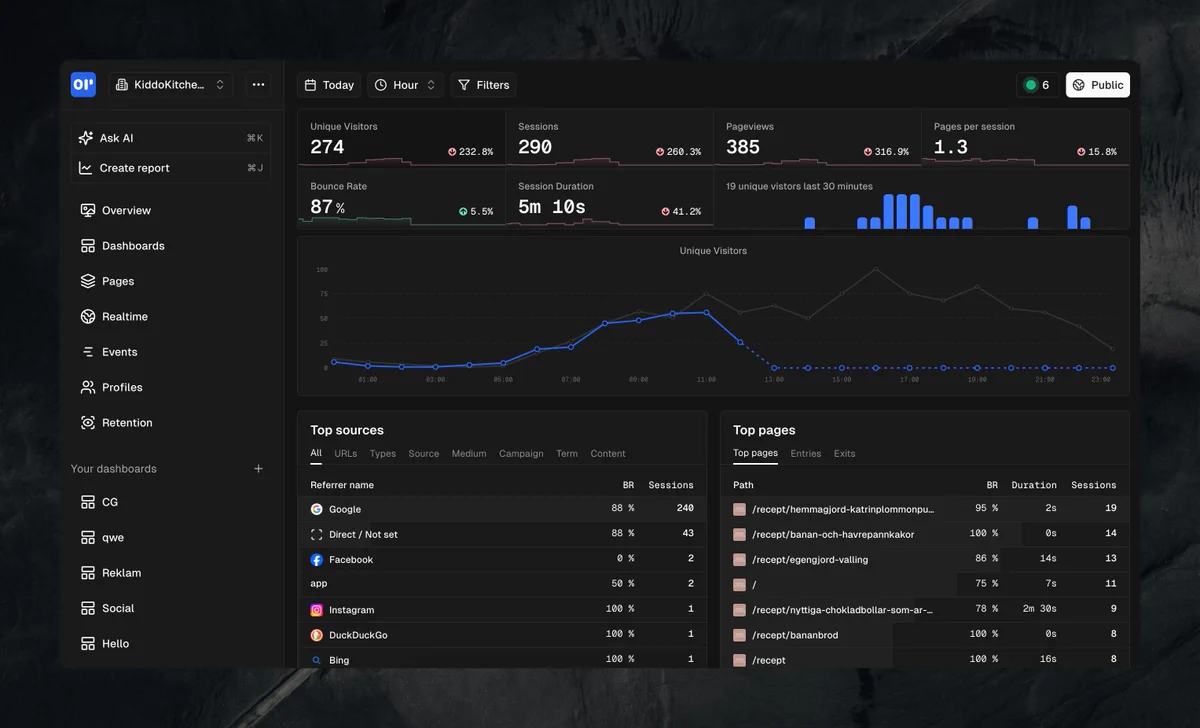Viewport: 1200px width, 728px height.
Task: Click the Direct / Not set source icon
Action: [317, 535]
